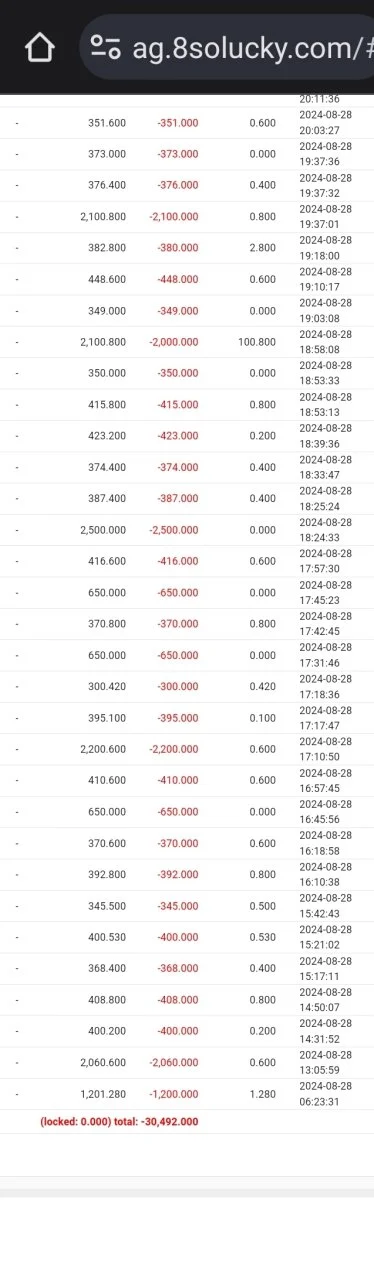Viewport: 374px width, 1280px height.
Task: Click the 1.280 value in bottom row
Action: [x=263, y=1094]
